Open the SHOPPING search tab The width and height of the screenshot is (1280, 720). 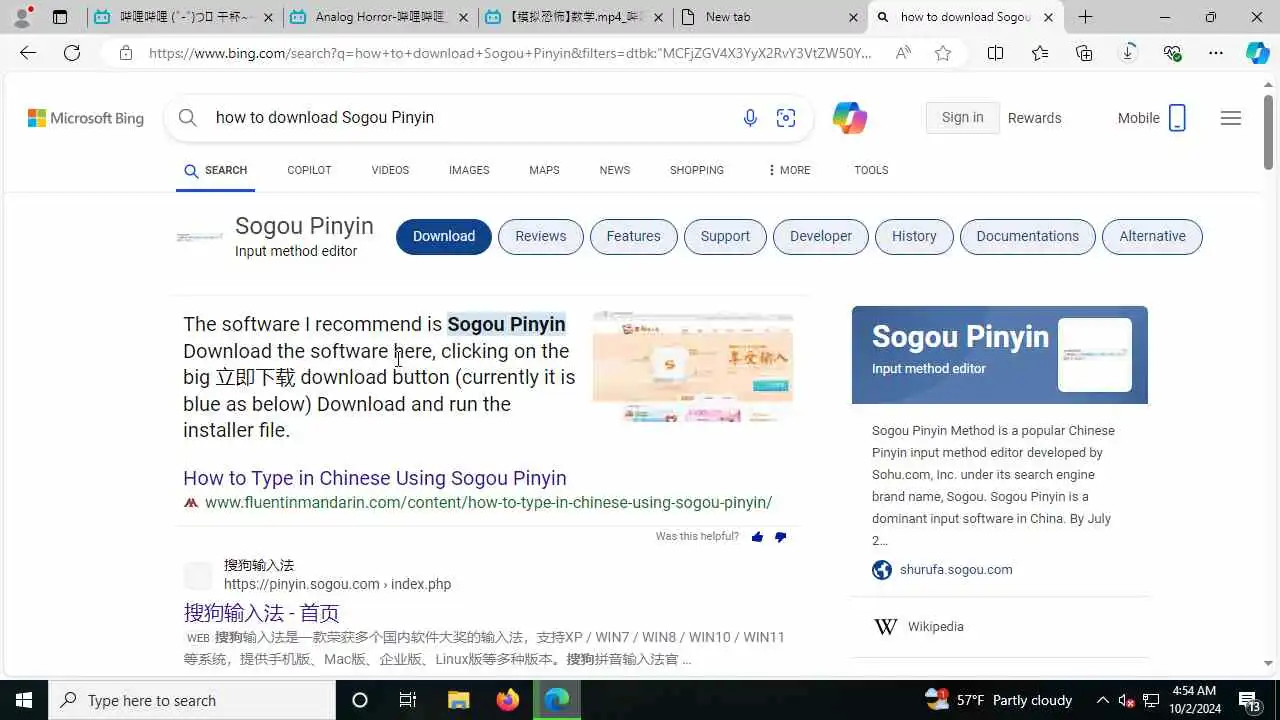click(697, 170)
